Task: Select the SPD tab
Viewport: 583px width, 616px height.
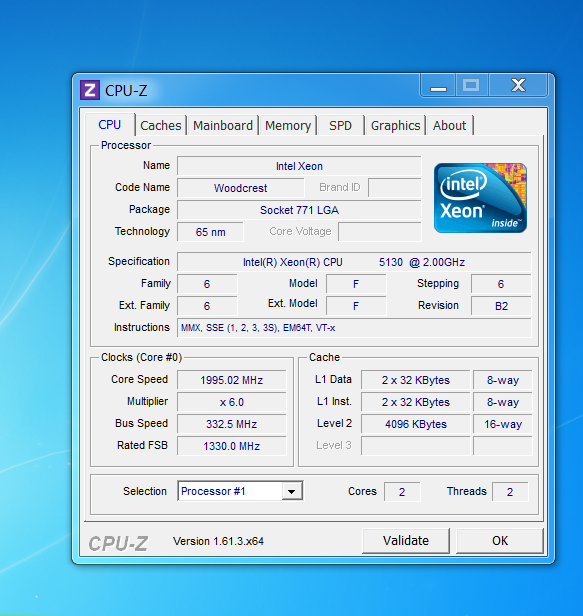Action: pyautogui.click(x=341, y=125)
